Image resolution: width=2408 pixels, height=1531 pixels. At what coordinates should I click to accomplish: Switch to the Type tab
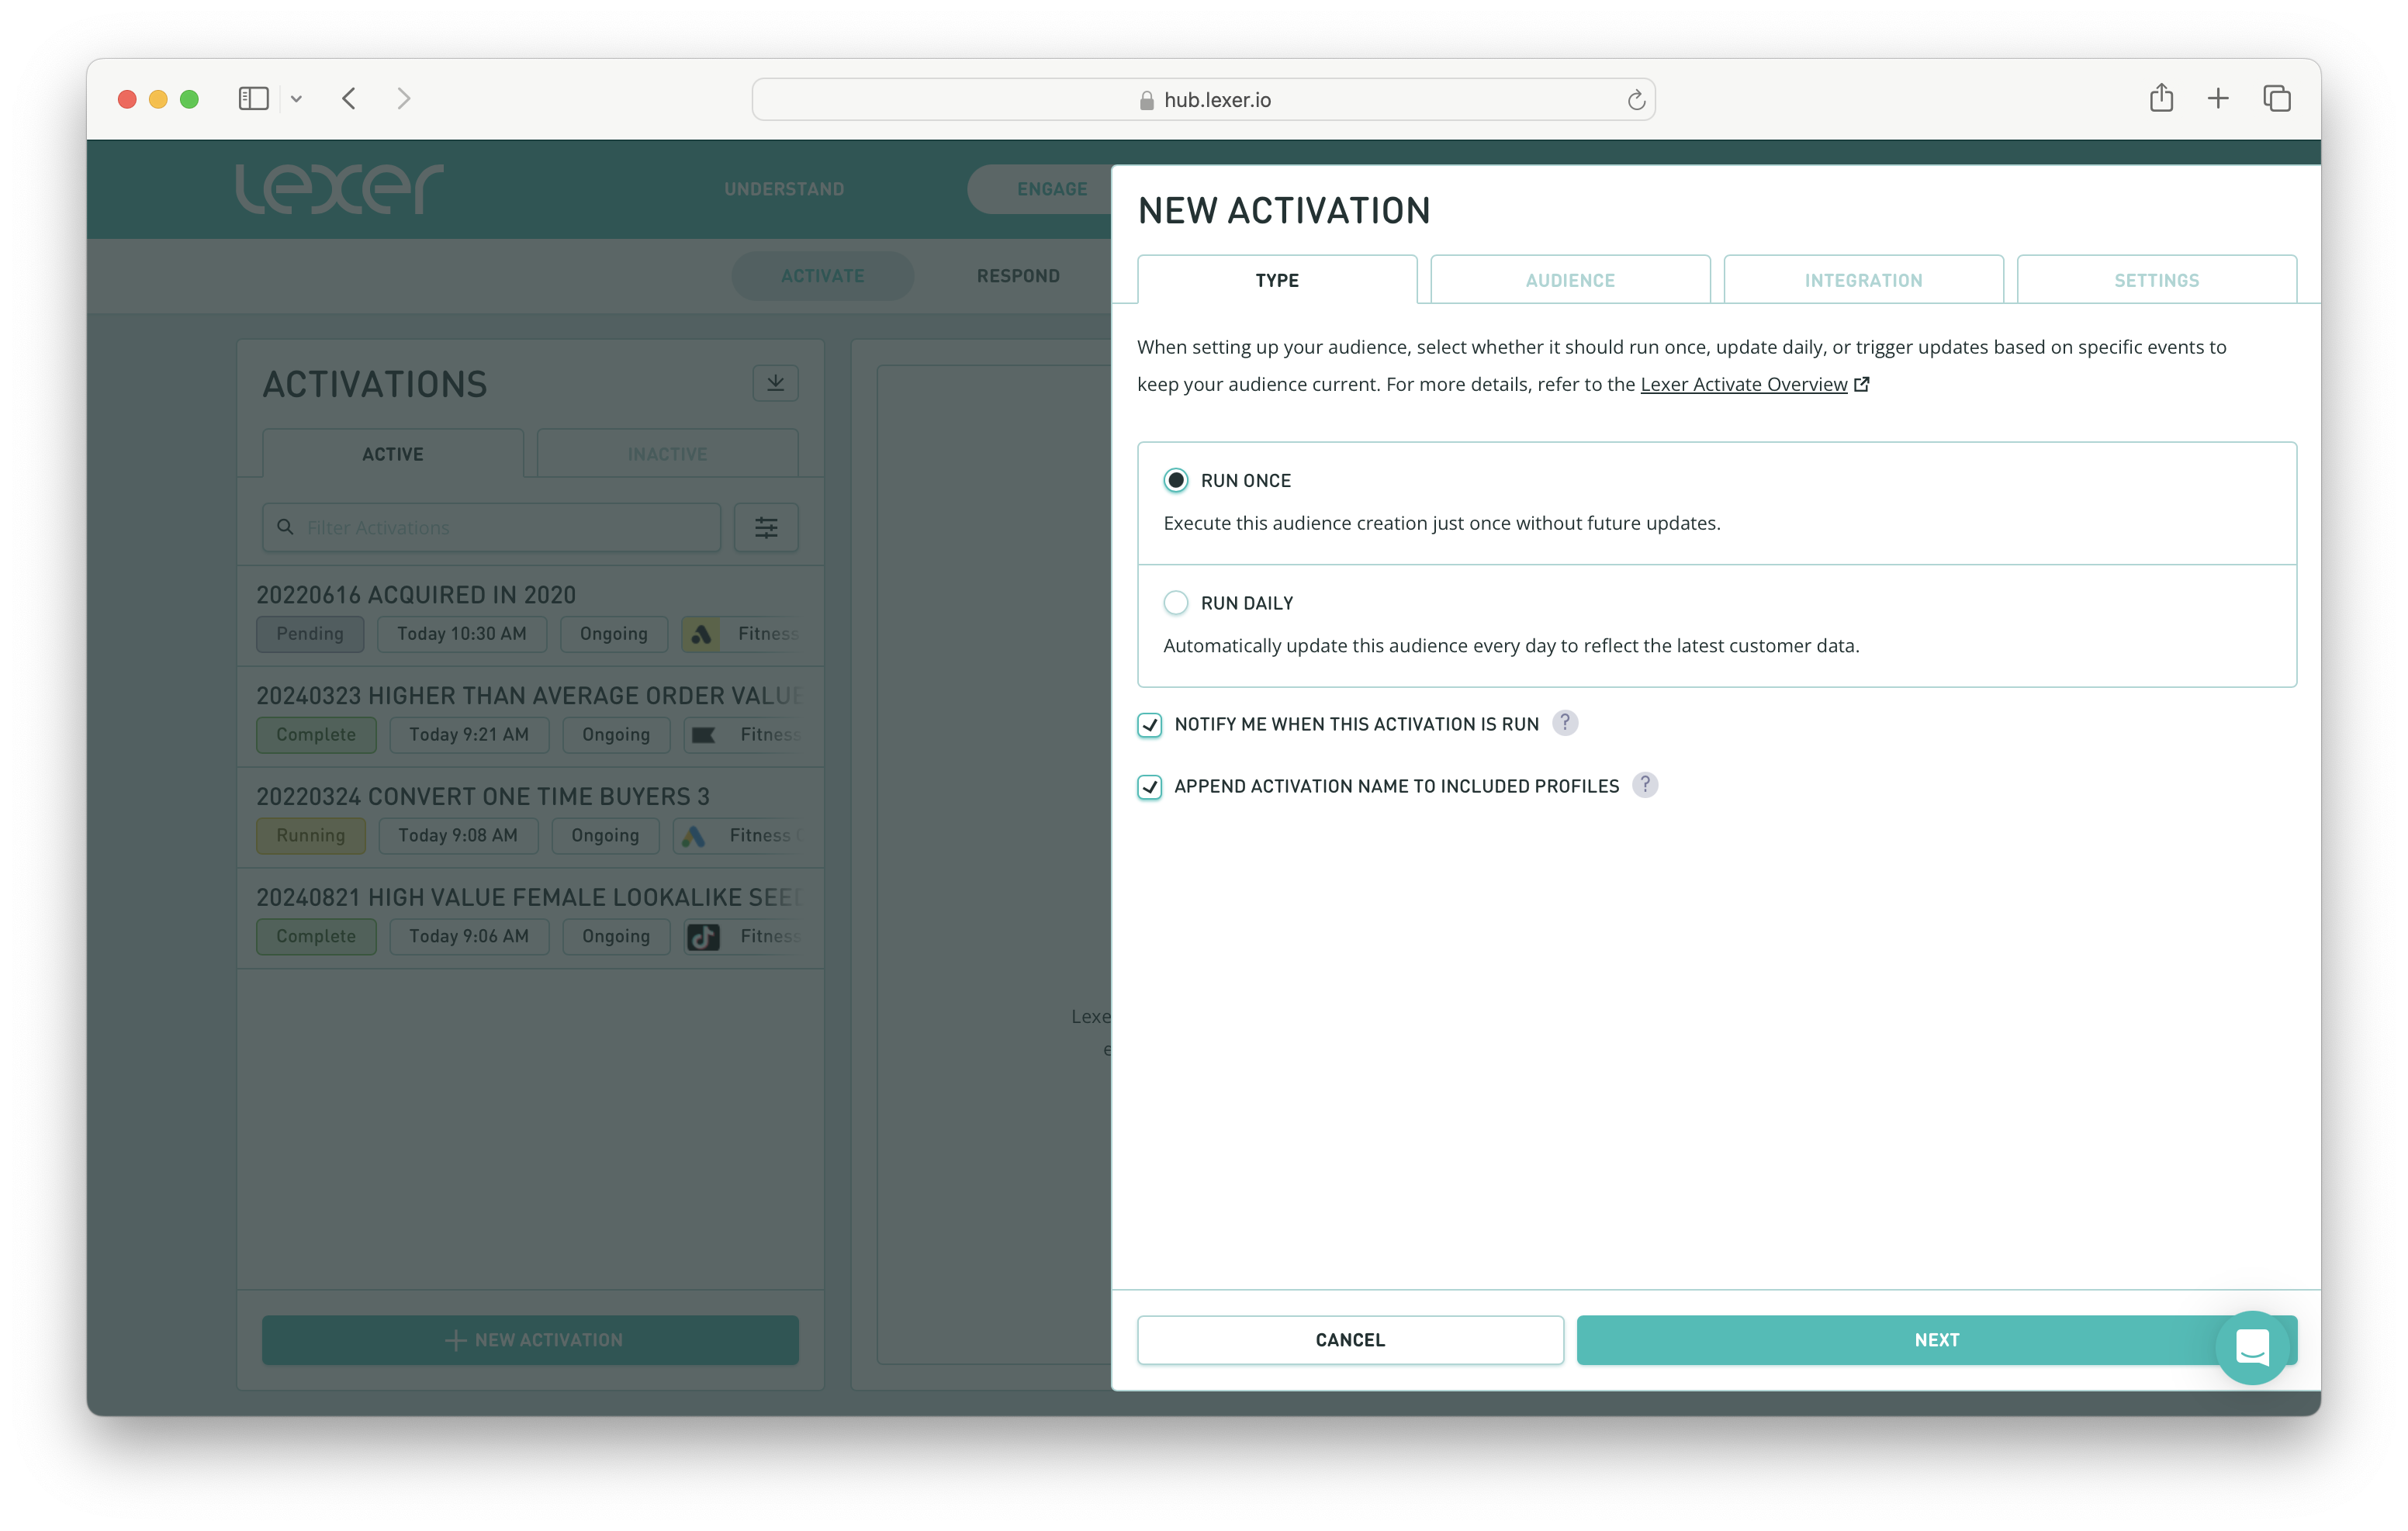[1277, 280]
